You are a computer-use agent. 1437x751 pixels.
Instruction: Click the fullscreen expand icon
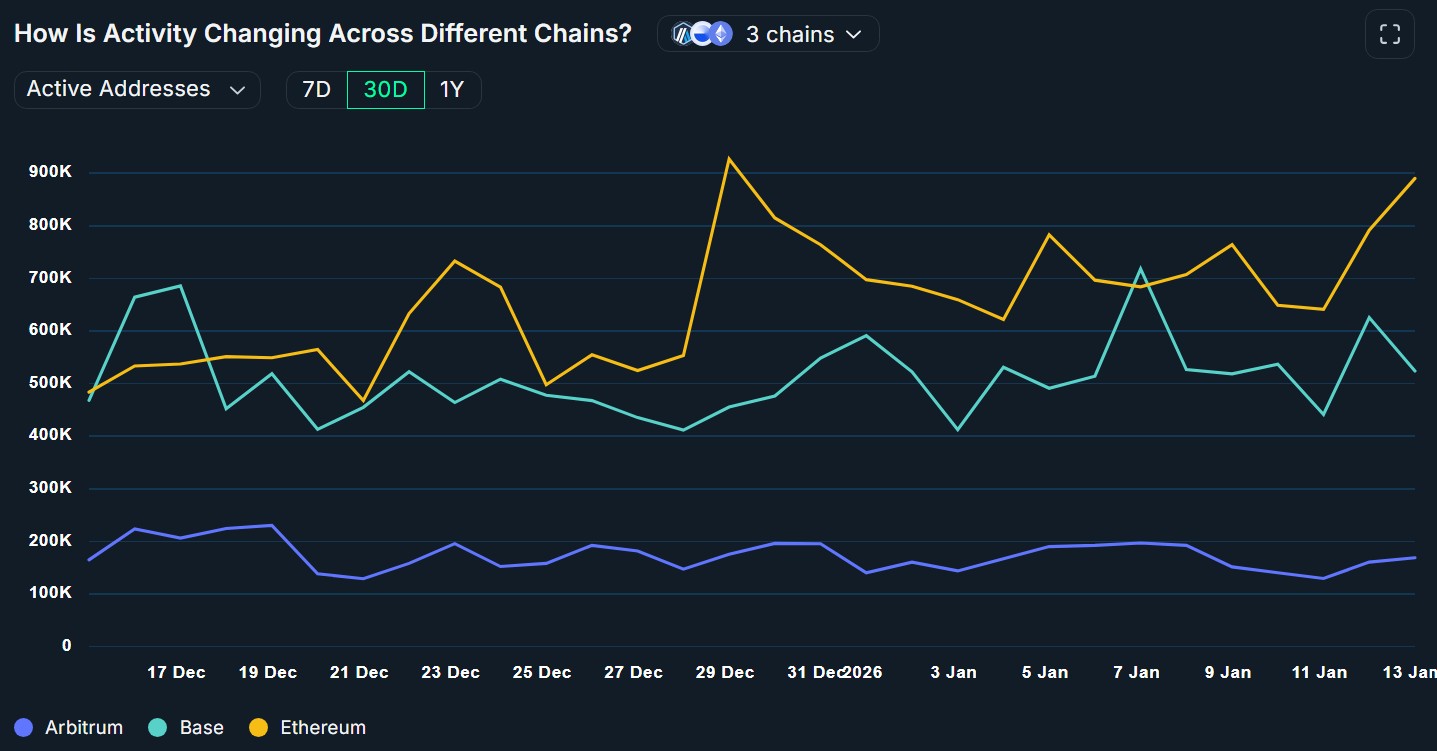click(x=1390, y=33)
